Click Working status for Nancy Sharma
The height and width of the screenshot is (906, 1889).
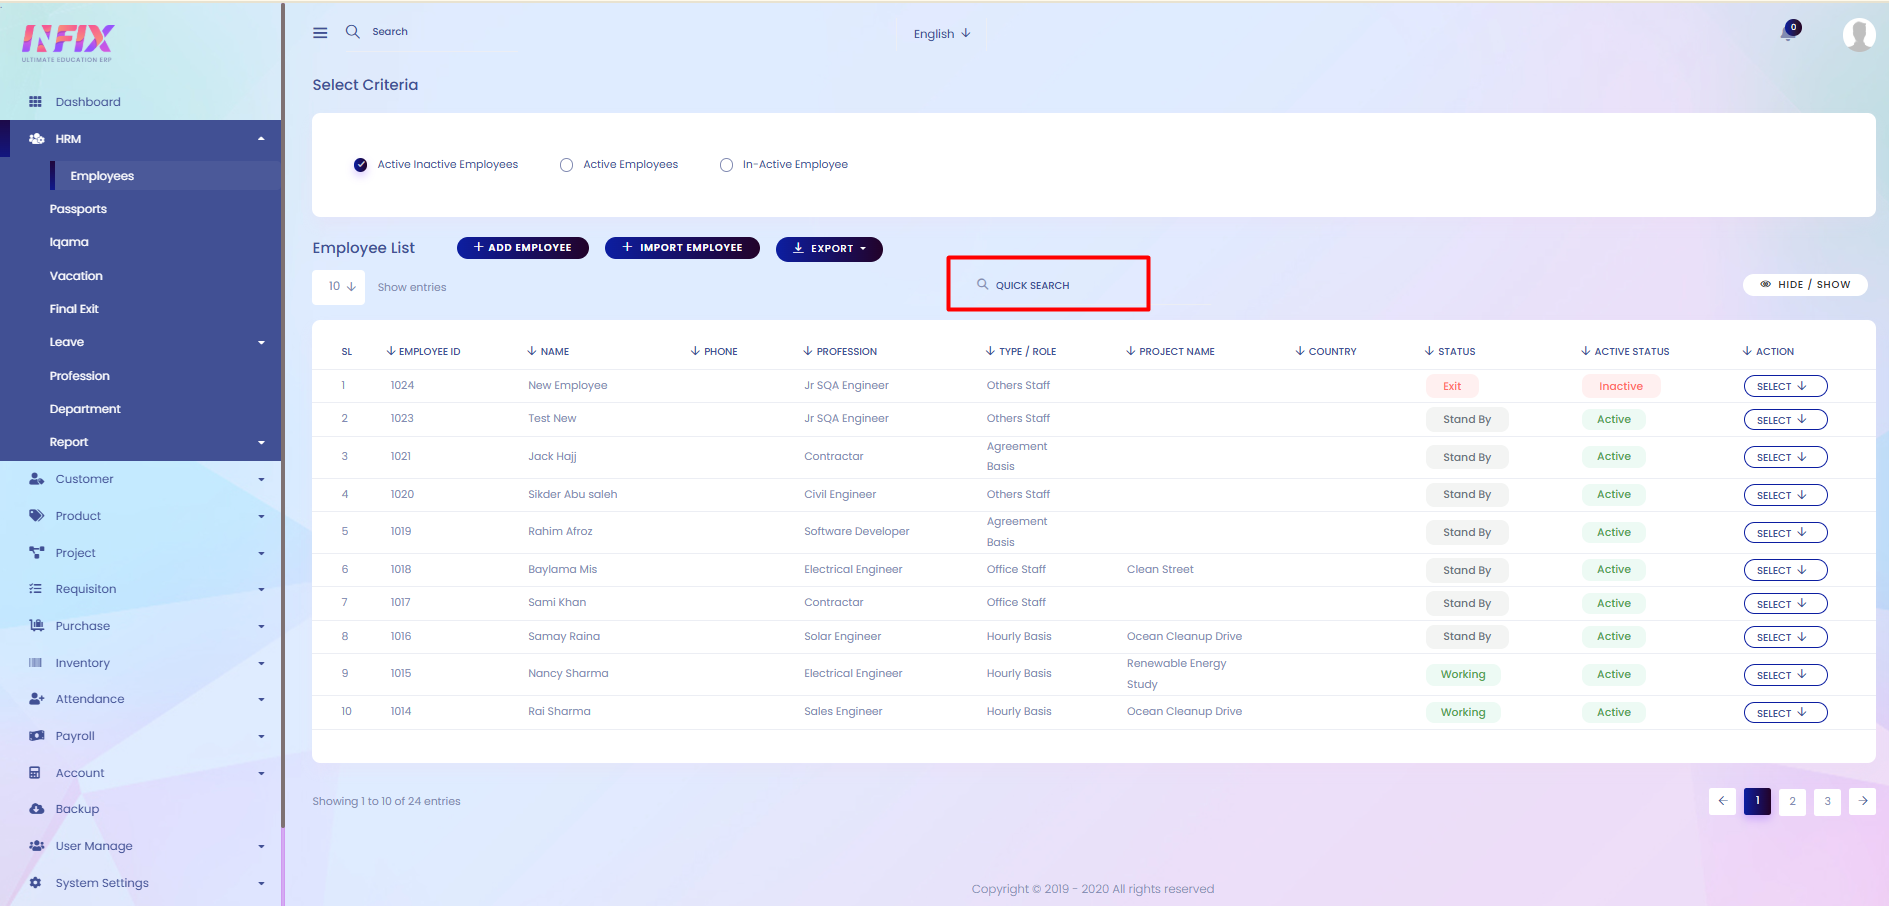(x=1463, y=675)
